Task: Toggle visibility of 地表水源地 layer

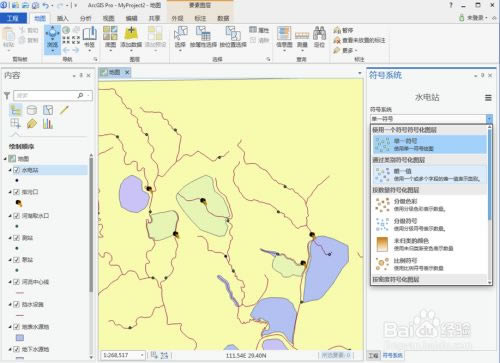Action: tap(16, 327)
